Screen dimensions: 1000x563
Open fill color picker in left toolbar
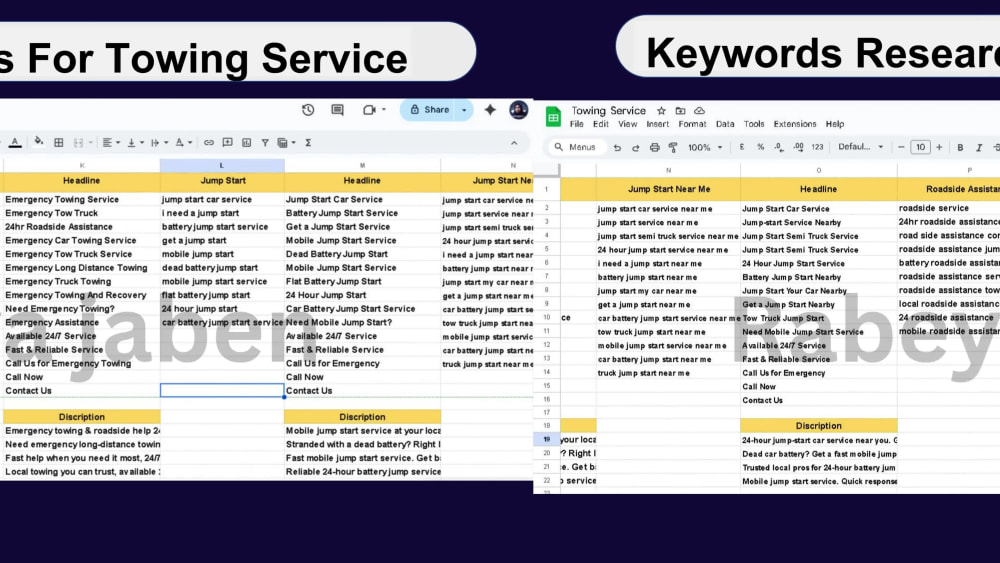[39, 142]
